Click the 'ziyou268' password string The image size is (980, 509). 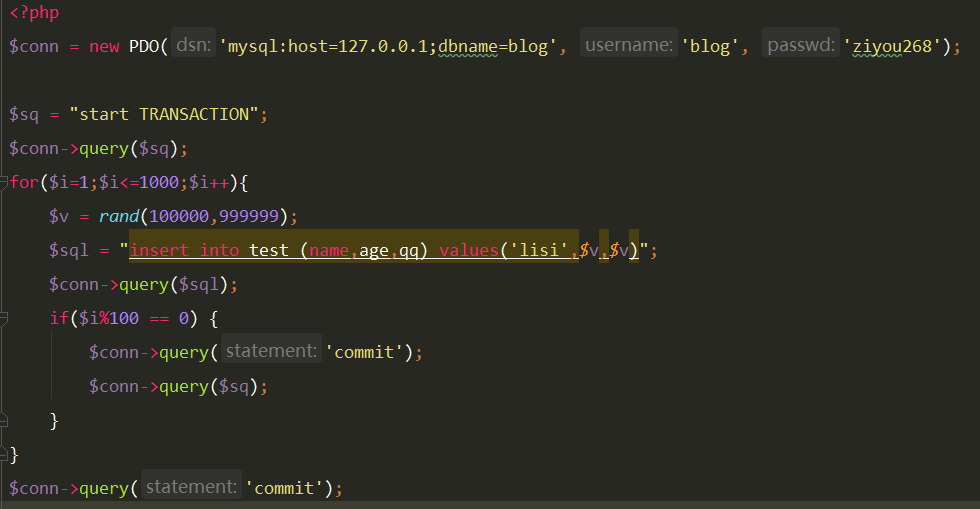[x=892, y=46]
